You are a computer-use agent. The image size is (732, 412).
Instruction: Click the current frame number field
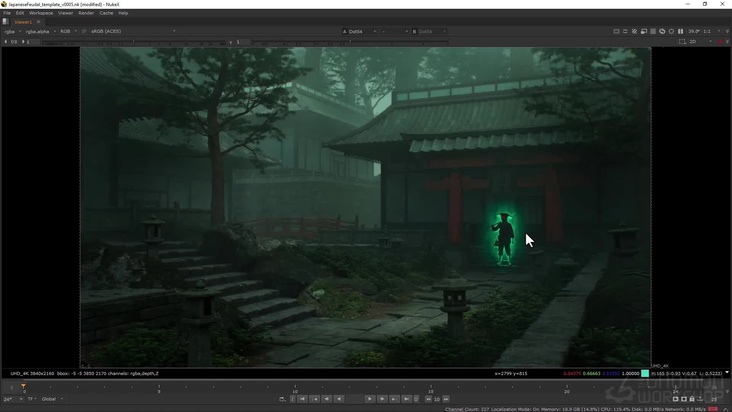pyautogui.click(x=354, y=399)
